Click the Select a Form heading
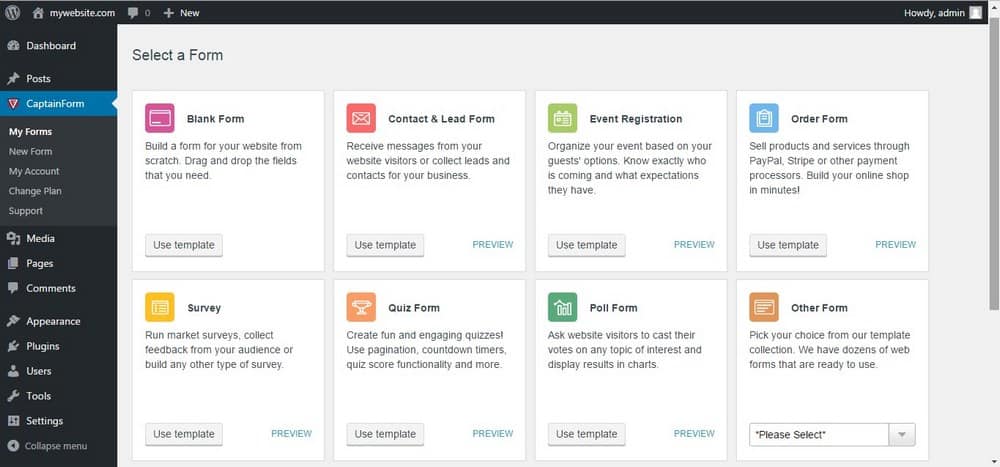Image resolution: width=1000 pixels, height=467 pixels. click(178, 56)
